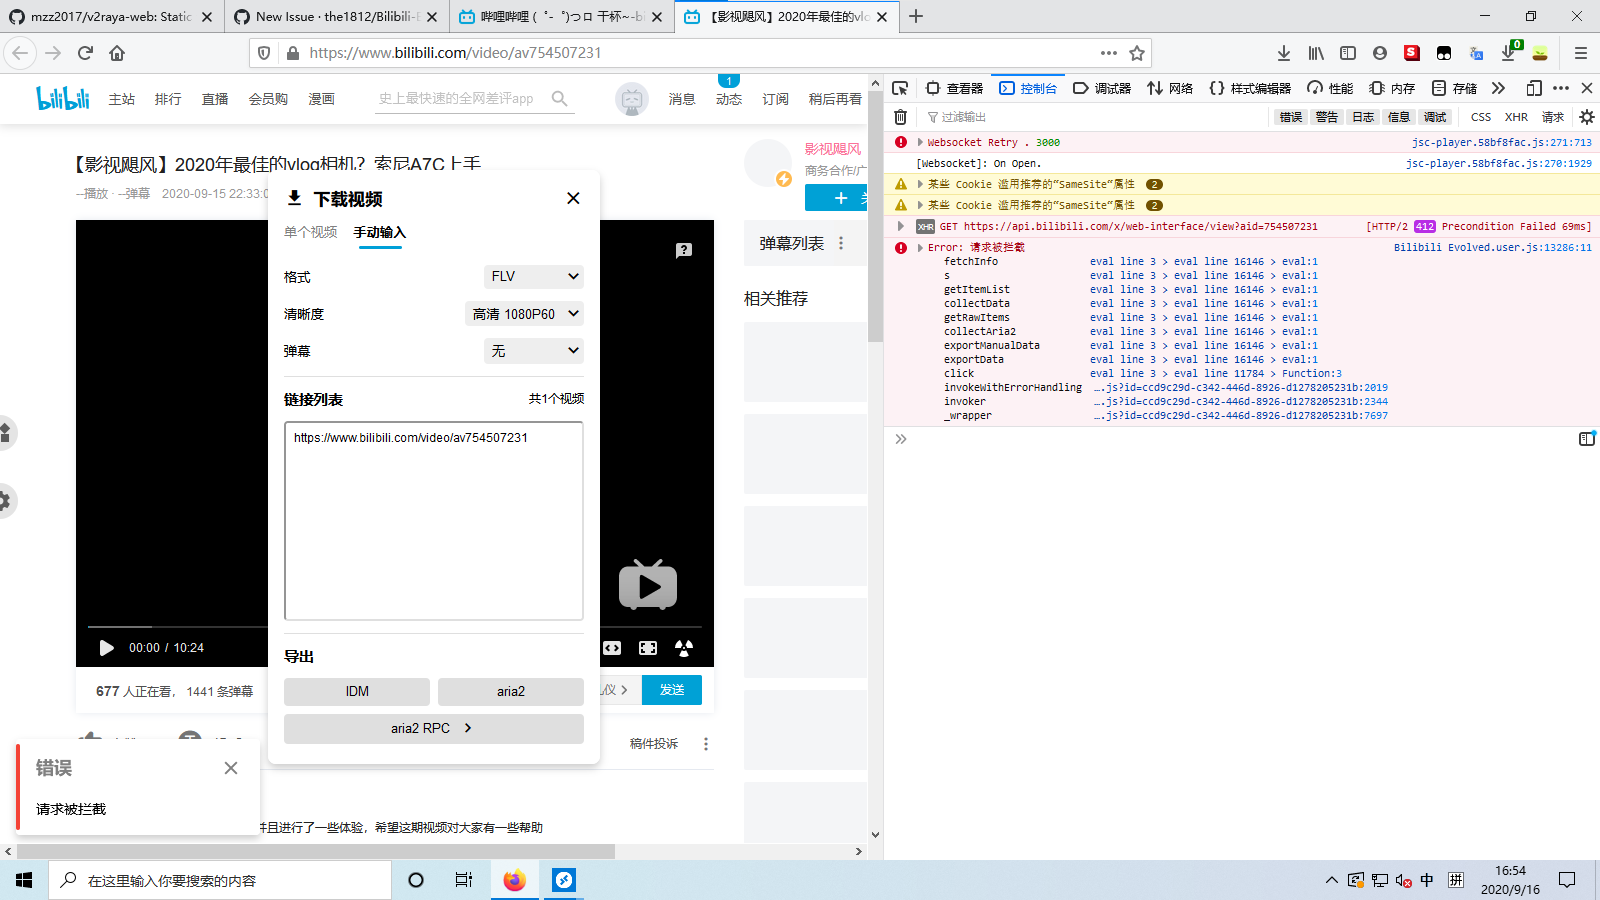
Task: Open the 调试器 DevTools tab
Action: (1102, 88)
